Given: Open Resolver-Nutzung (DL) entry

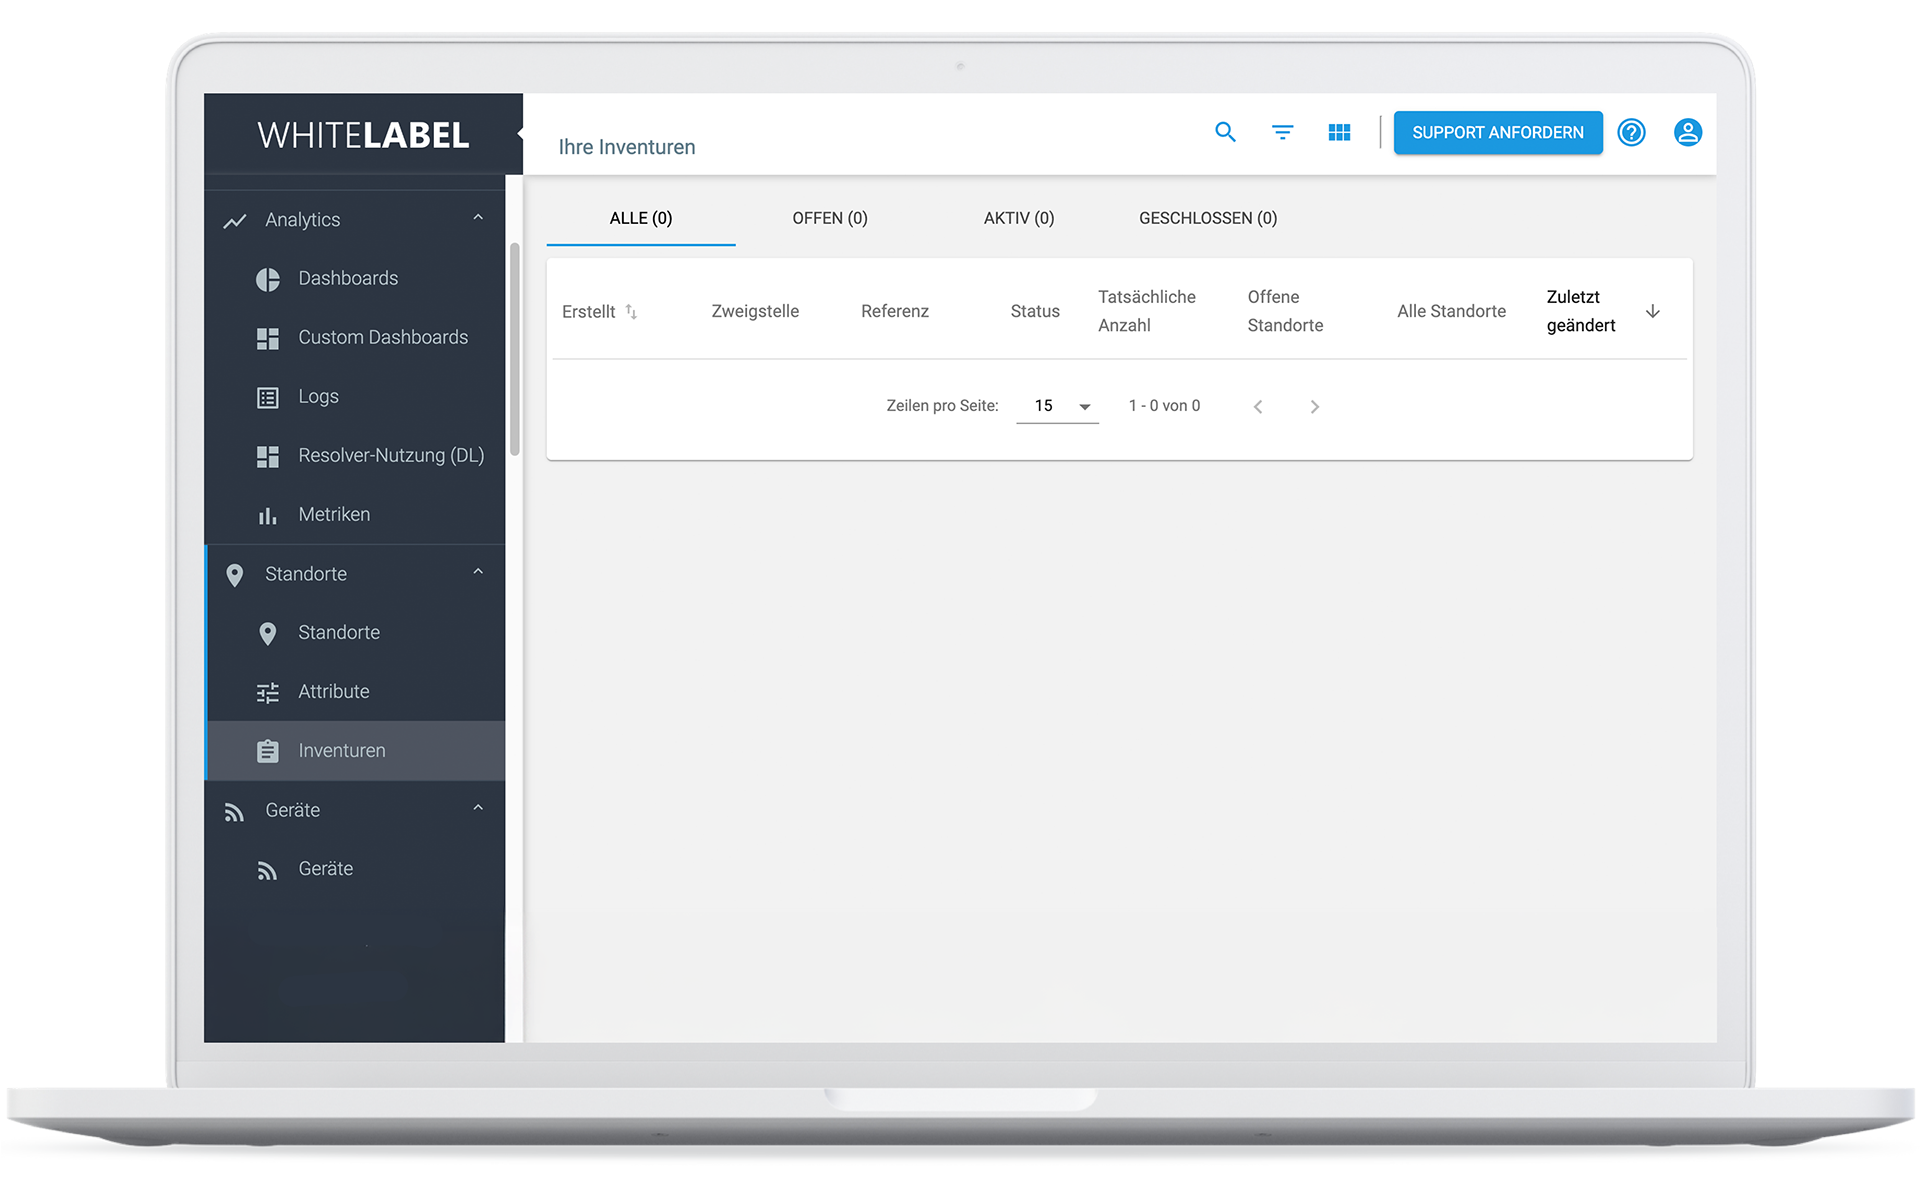Looking at the screenshot, I should click(356, 456).
